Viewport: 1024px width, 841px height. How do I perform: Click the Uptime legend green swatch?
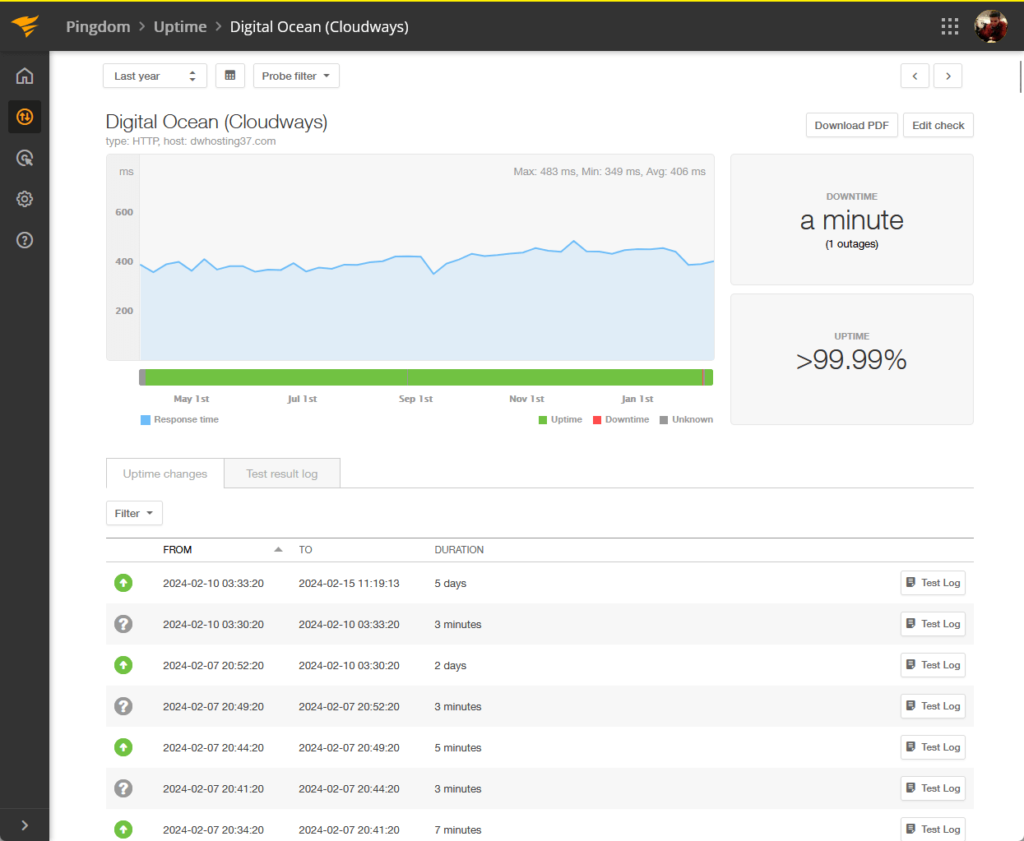point(543,420)
